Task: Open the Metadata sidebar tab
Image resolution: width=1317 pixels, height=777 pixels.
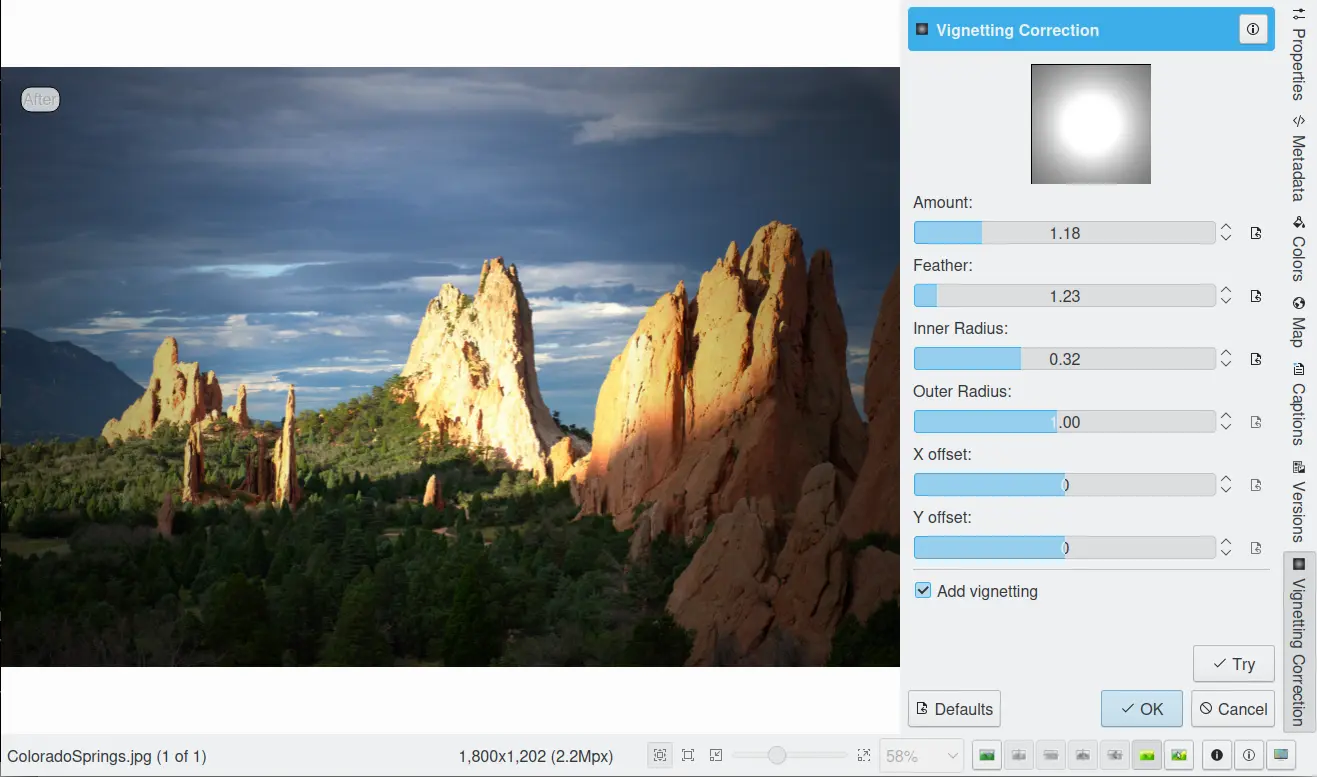Action: pyautogui.click(x=1298, y=159)
